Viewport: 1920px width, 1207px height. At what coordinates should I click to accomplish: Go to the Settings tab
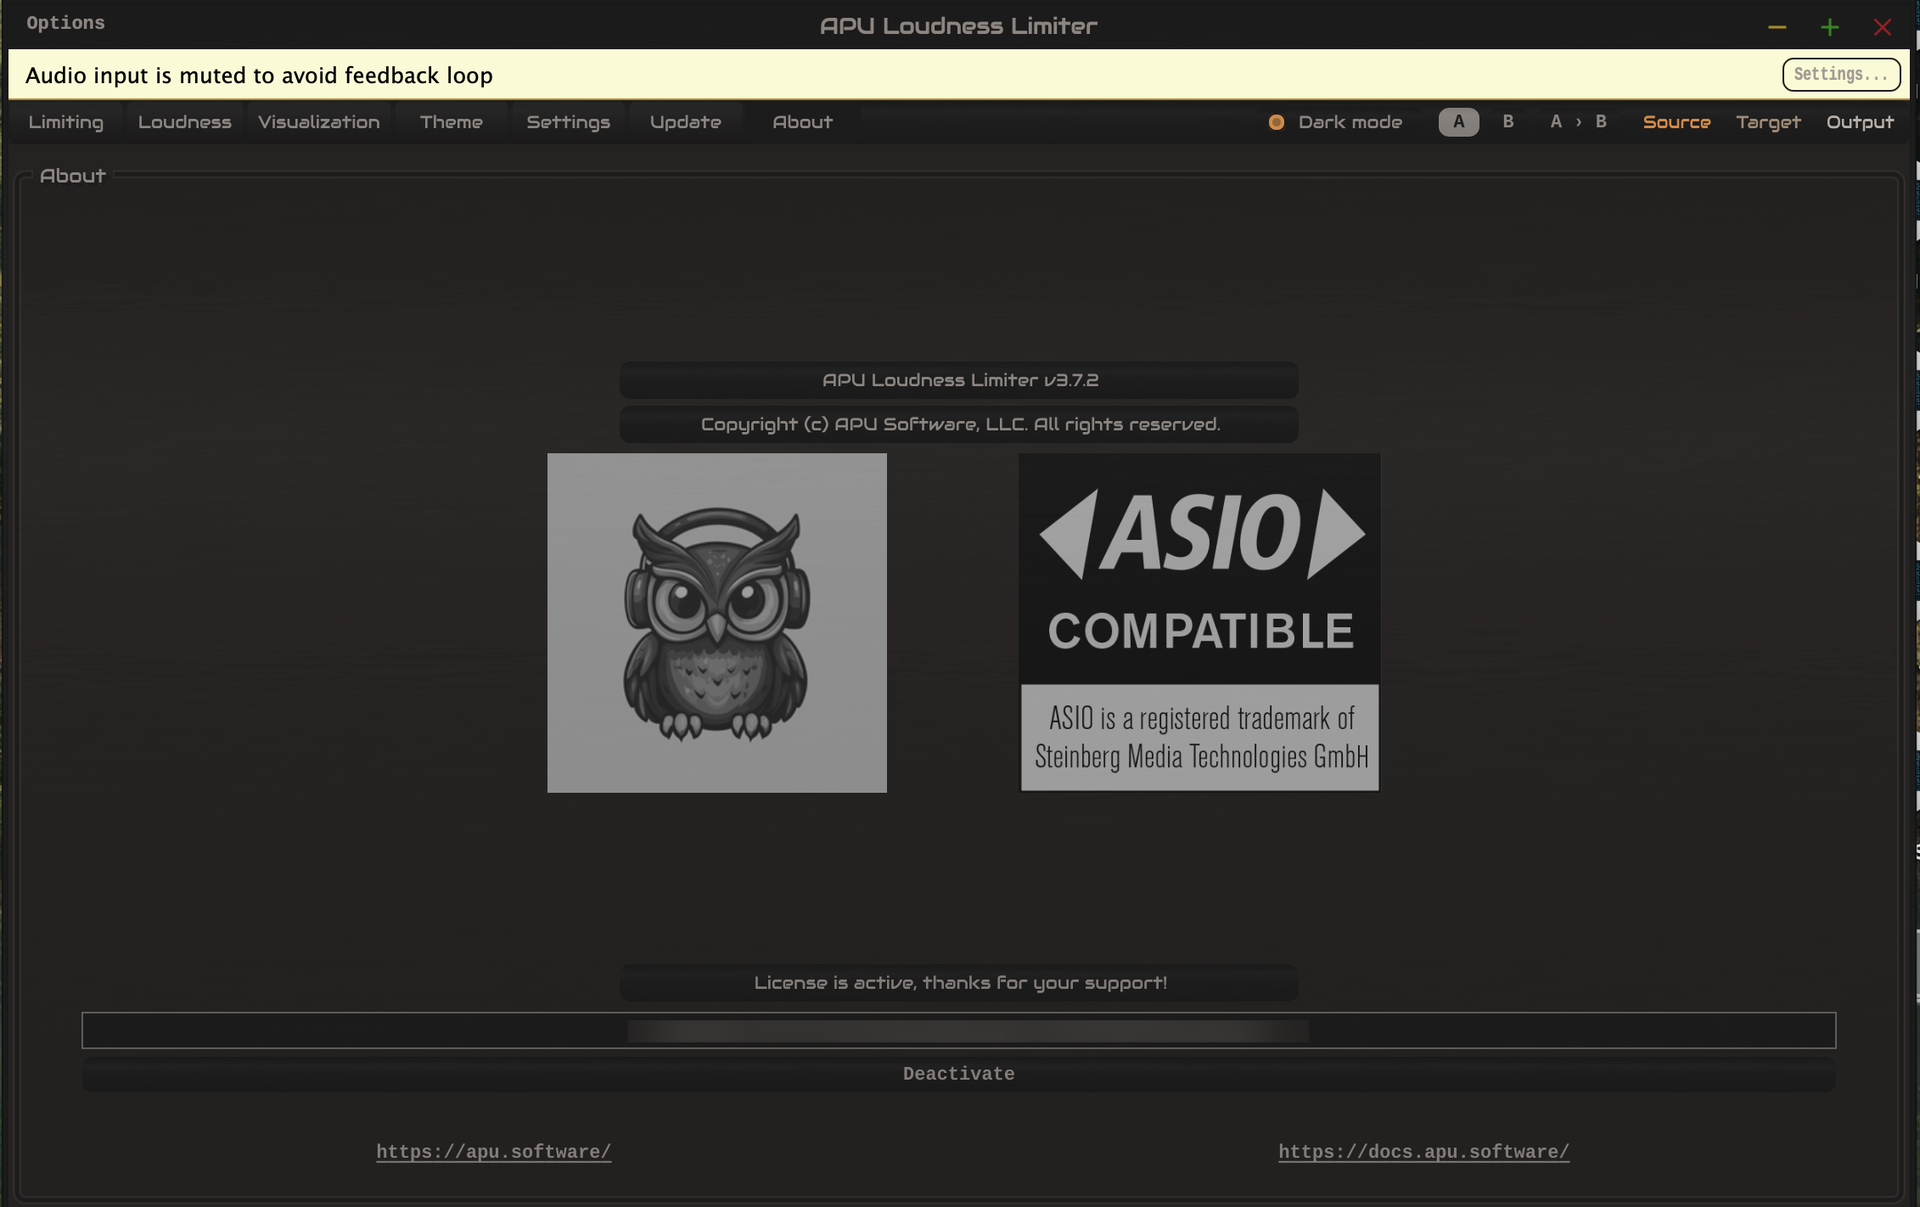pos(568,122)
